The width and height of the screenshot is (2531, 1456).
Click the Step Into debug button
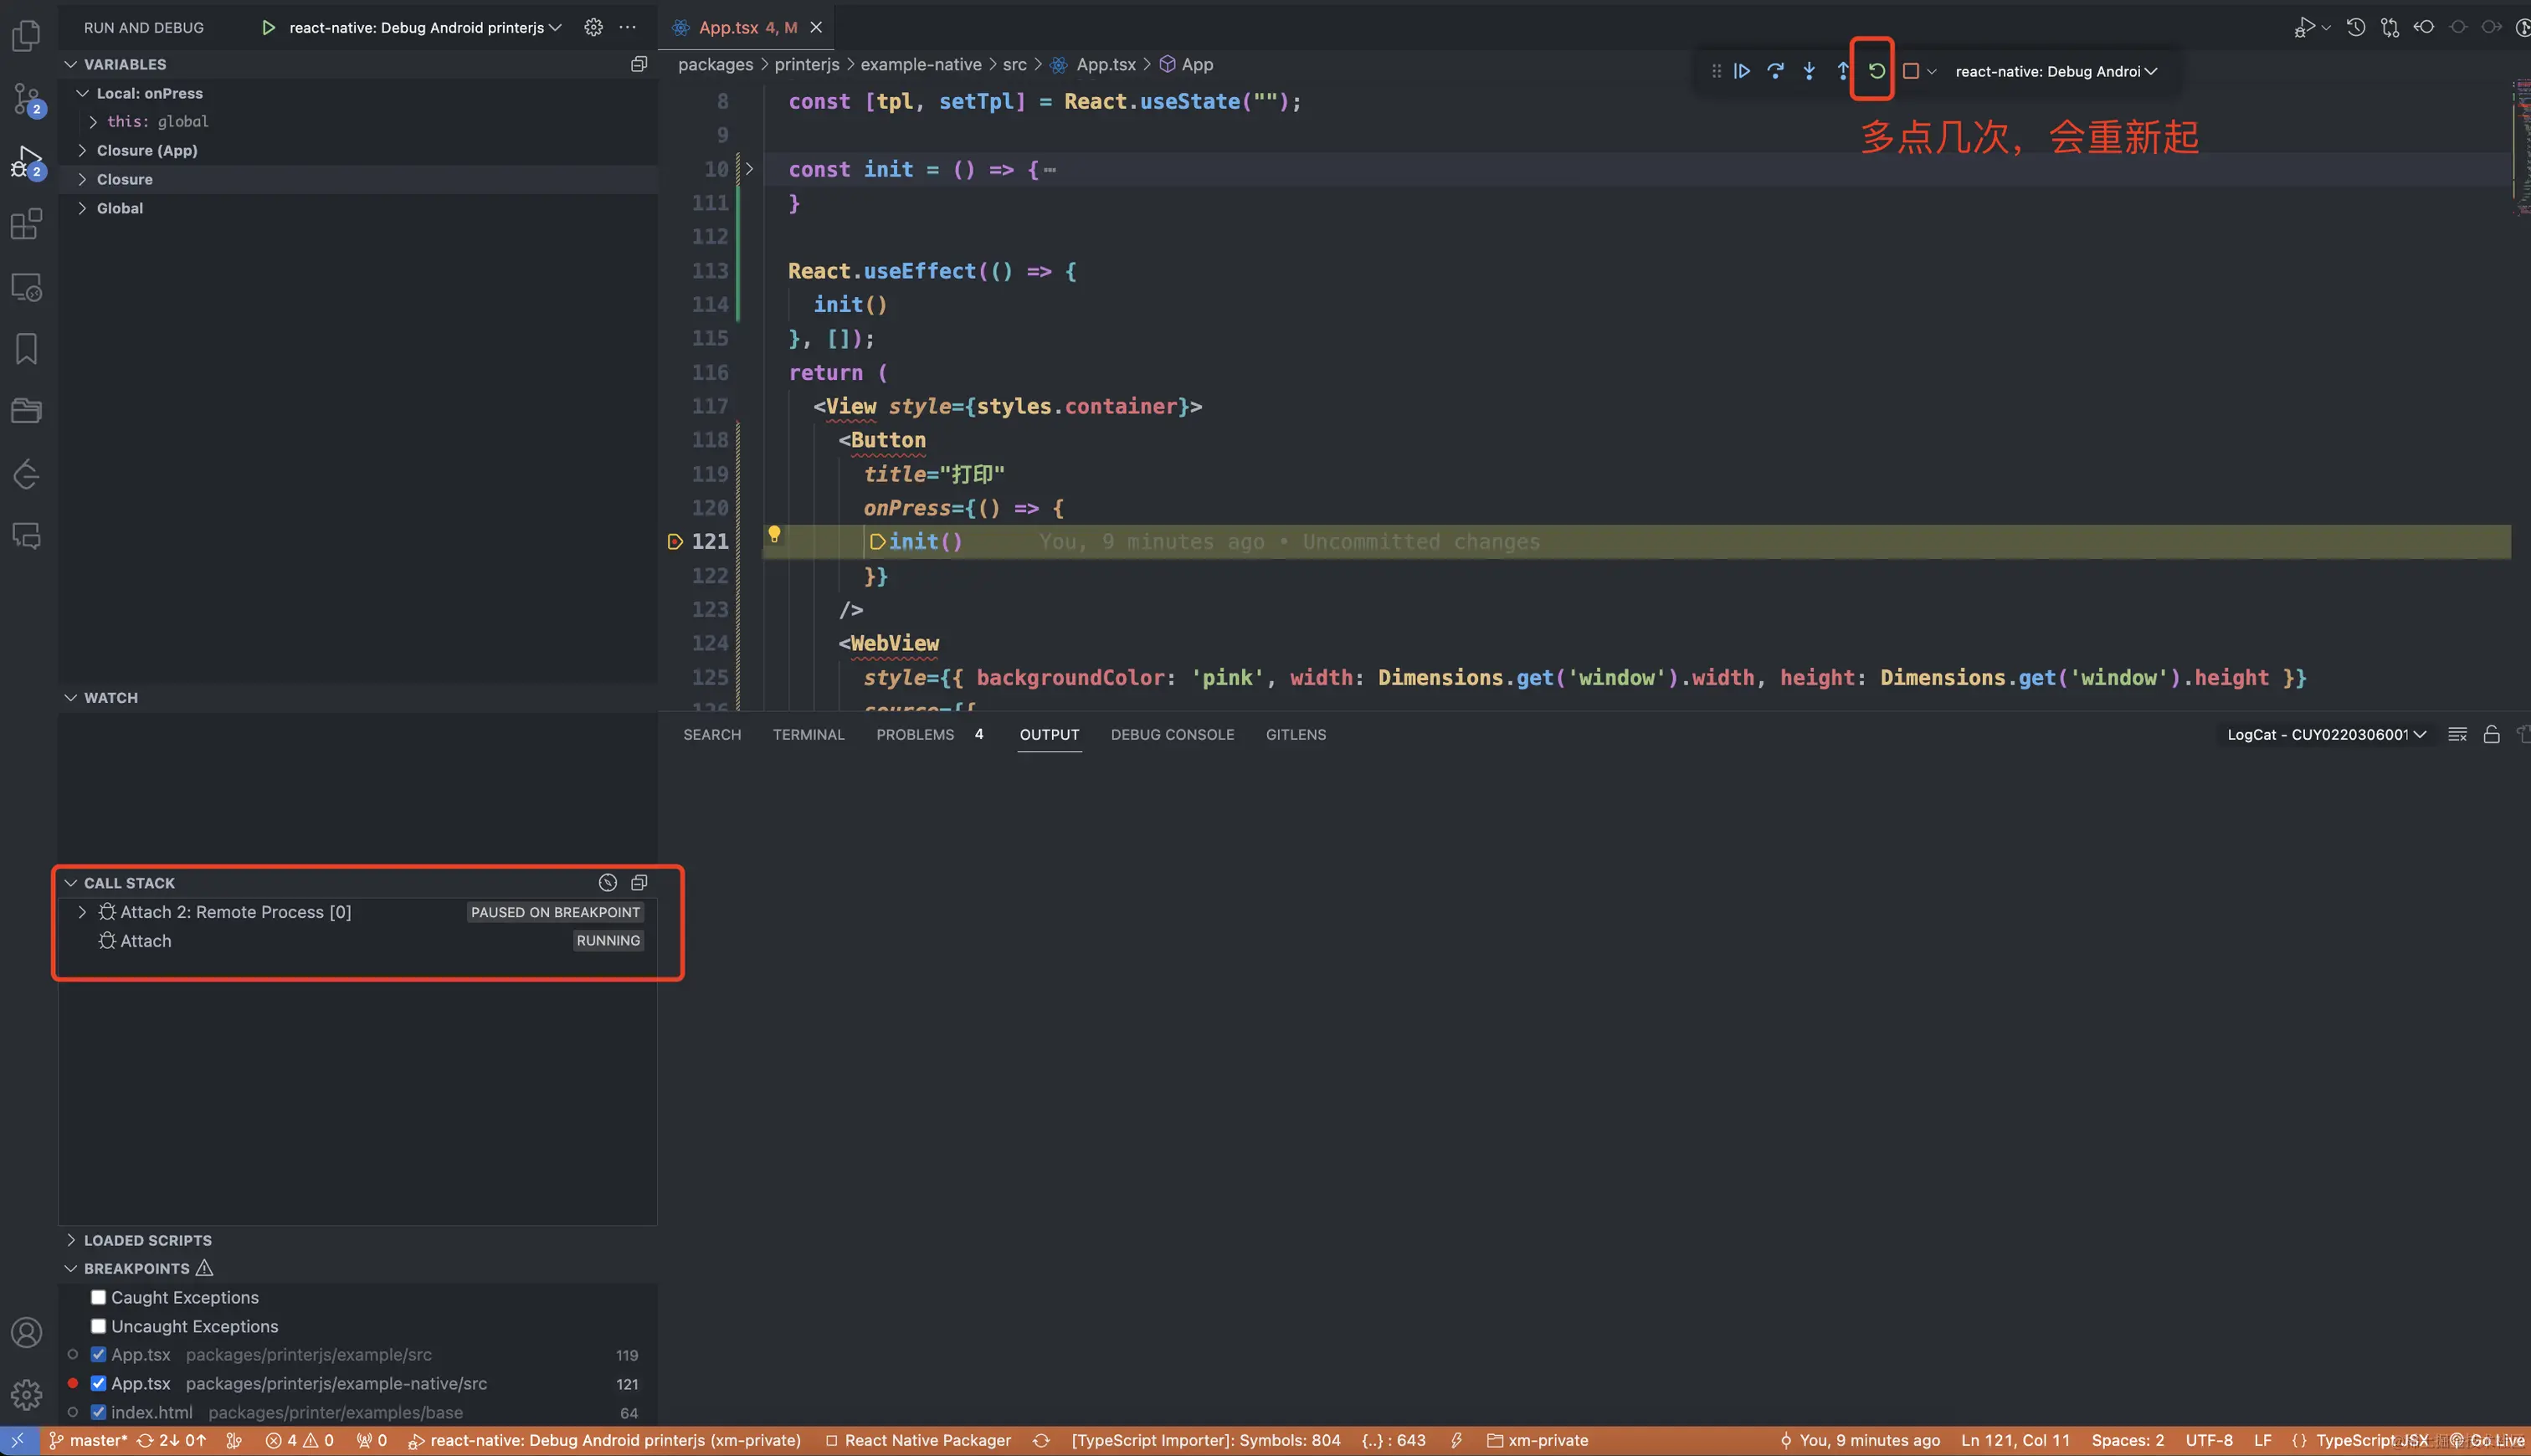point(1809,71)
